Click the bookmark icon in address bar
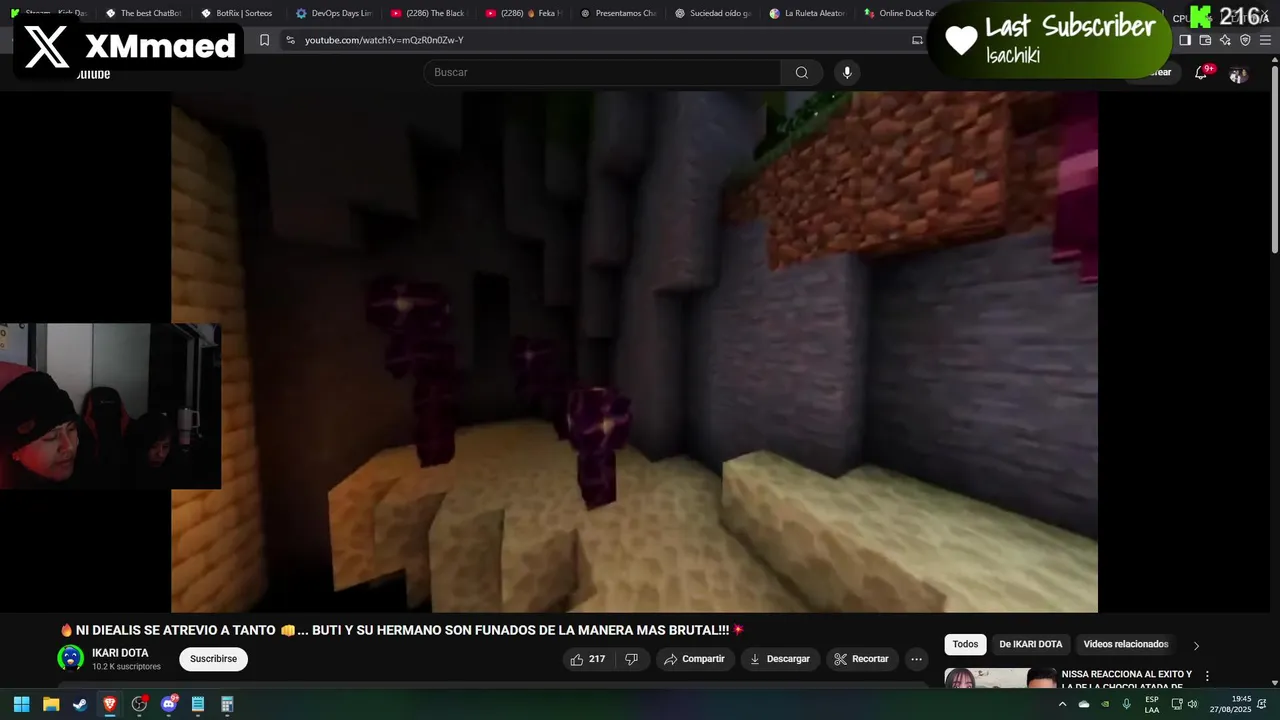 click(264, 40)
